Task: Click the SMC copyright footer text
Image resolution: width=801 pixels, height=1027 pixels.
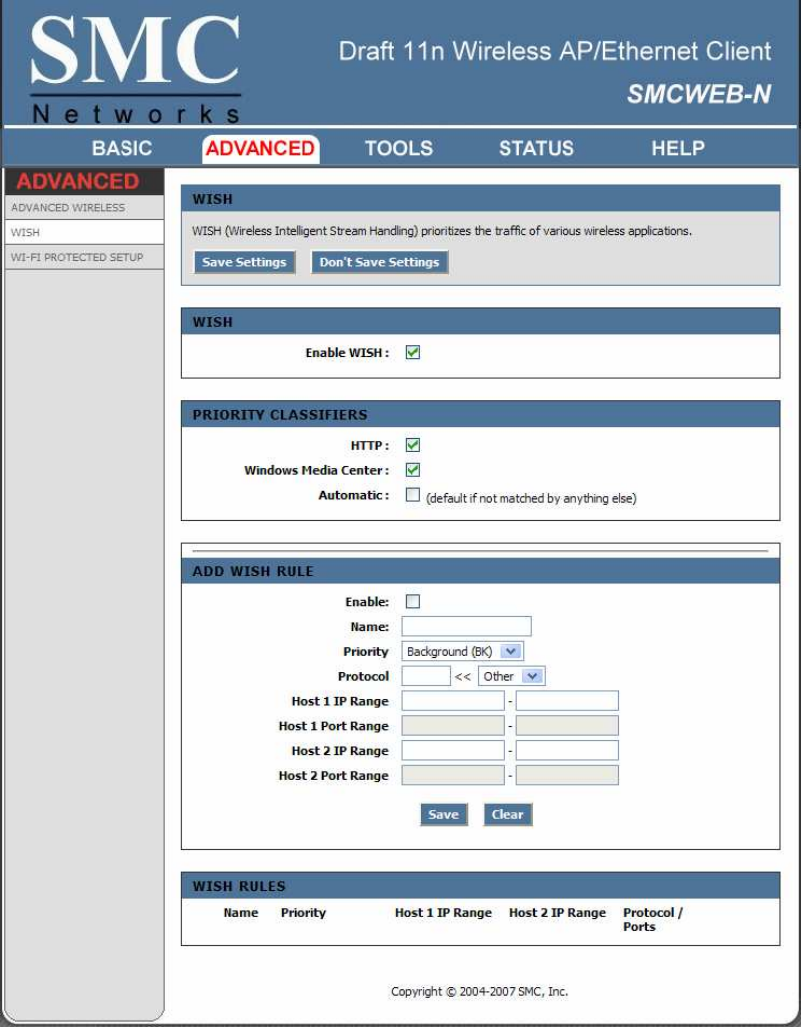Action: click(479, 992)
